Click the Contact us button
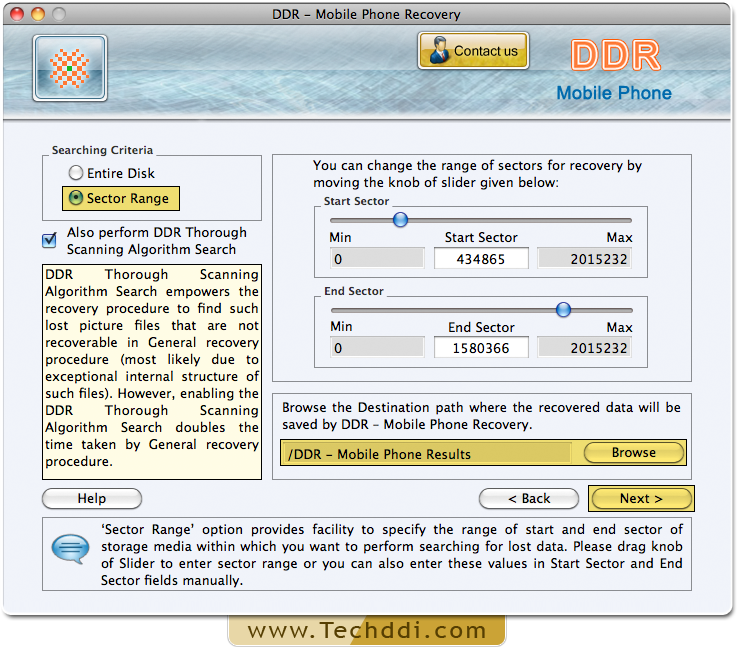The width and height of the screenshot is (737, 647). [x=473, y=51]
